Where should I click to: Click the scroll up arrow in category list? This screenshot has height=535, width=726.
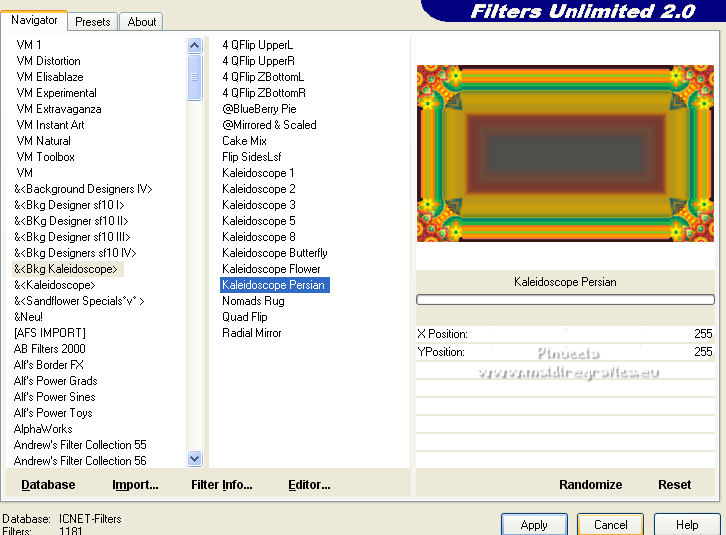point(194,45)
